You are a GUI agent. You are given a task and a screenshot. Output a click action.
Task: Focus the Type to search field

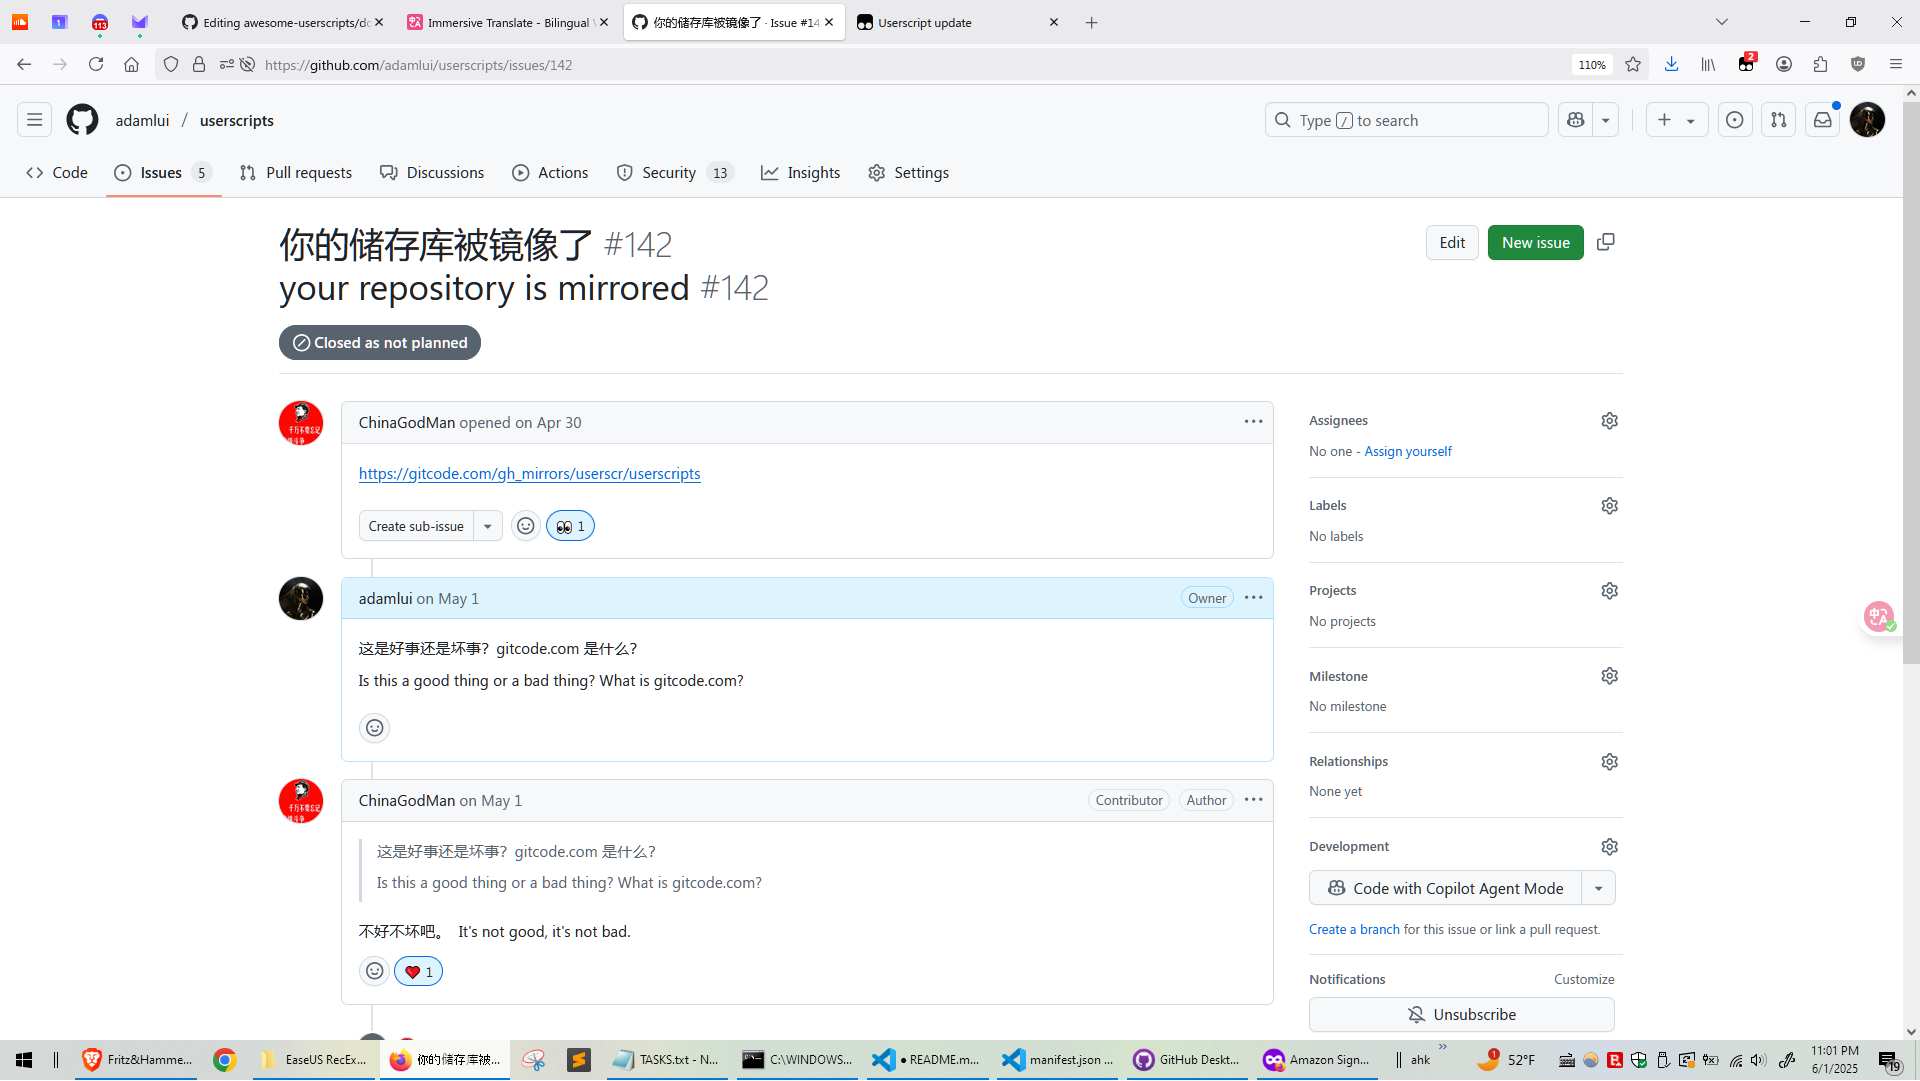1405,120
